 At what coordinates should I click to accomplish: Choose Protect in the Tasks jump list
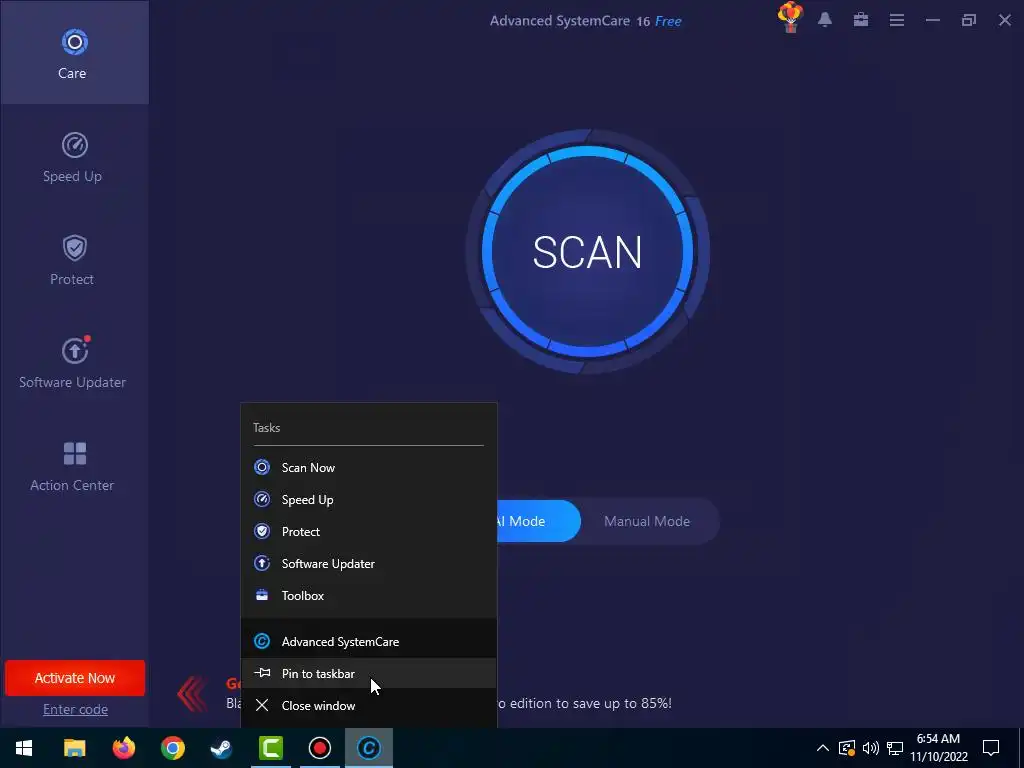pyautogui.click(x=368, y=532)
